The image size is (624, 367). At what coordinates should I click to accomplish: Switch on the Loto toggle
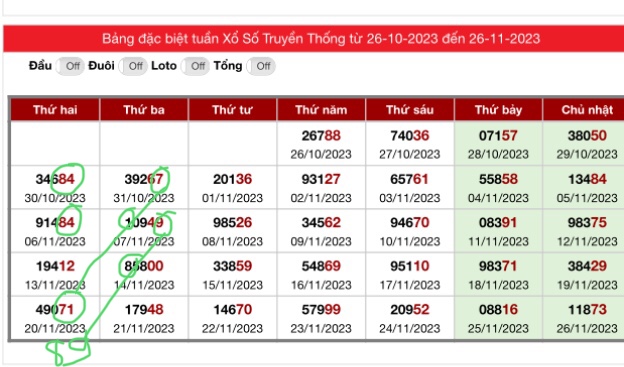195,66
